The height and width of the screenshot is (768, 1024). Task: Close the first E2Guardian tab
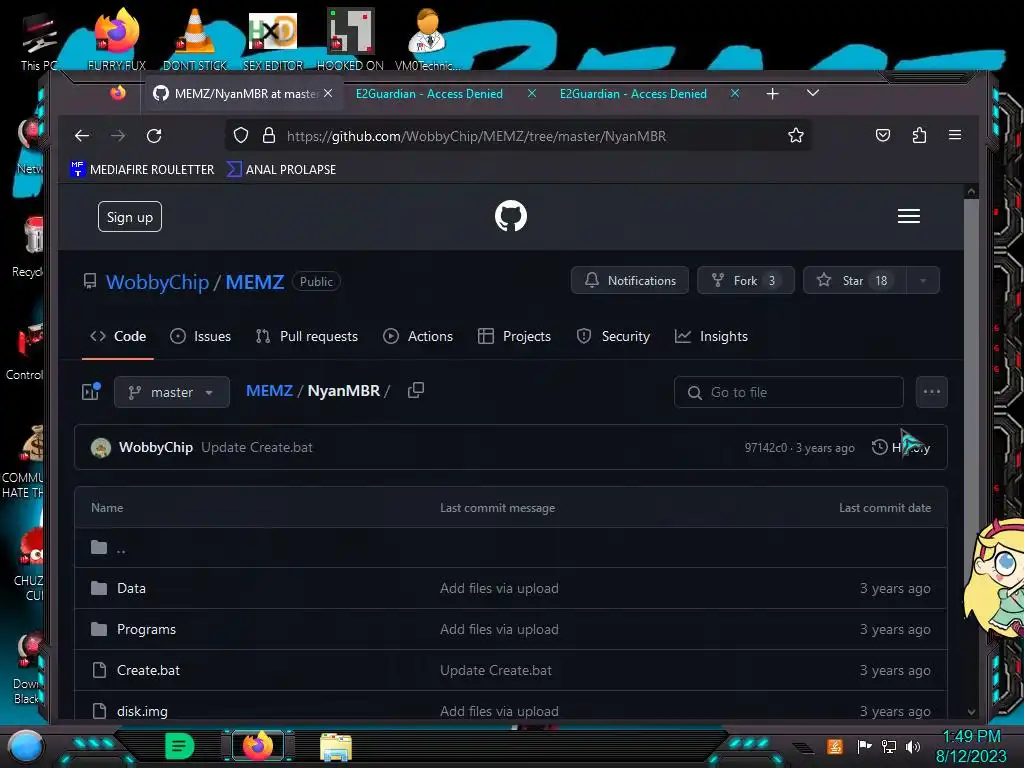532,93
